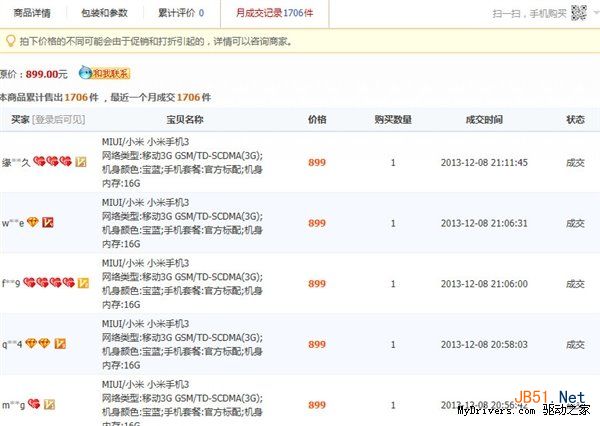Click the timestamp 2013-12-08 20:58:03

coord(484,344)
